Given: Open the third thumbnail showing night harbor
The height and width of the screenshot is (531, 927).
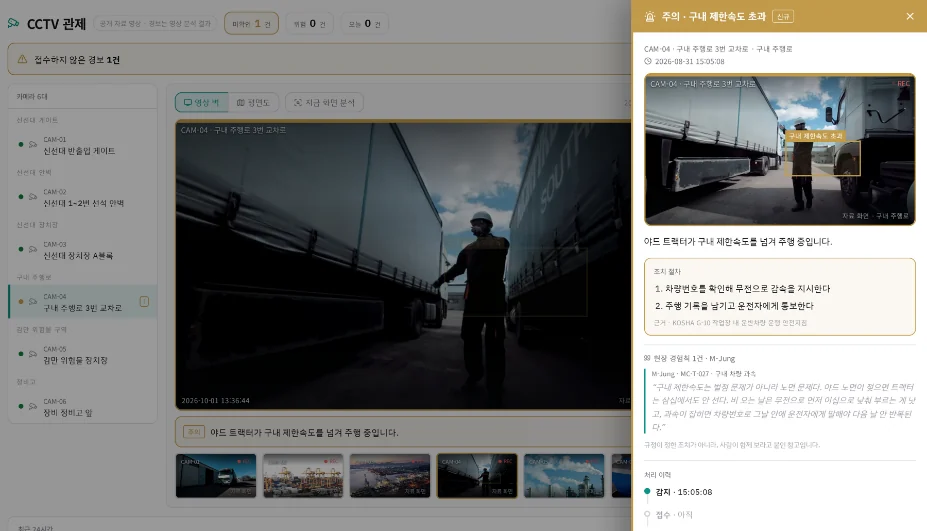Looking at the screenshot, I should click(x=390, y=476).
